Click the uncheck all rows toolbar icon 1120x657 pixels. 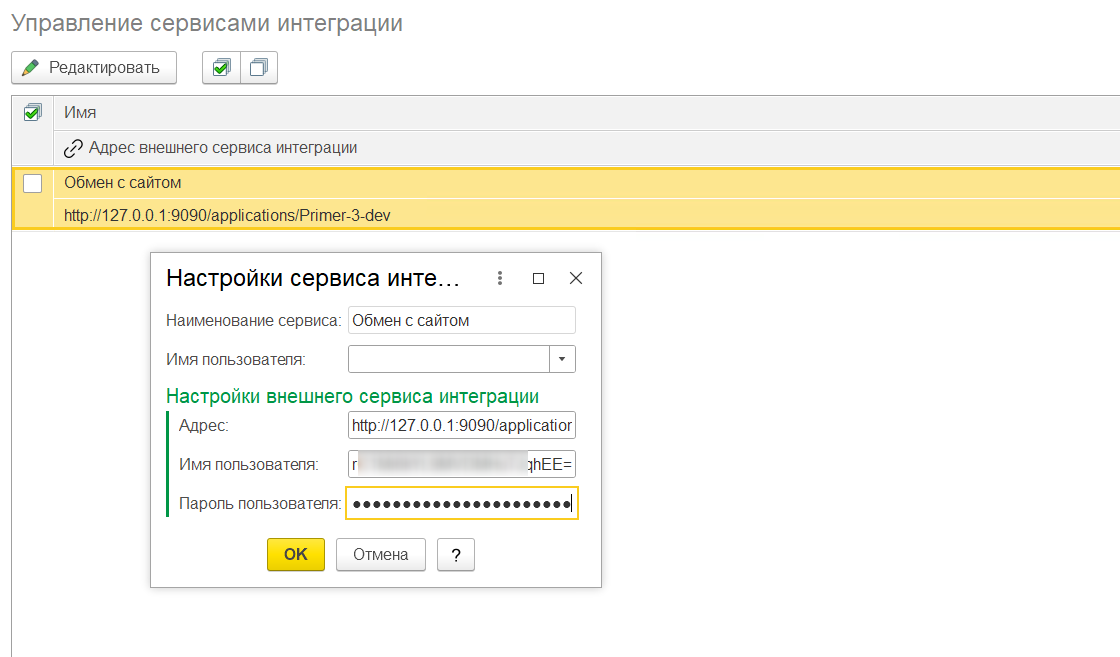point(259,68)
